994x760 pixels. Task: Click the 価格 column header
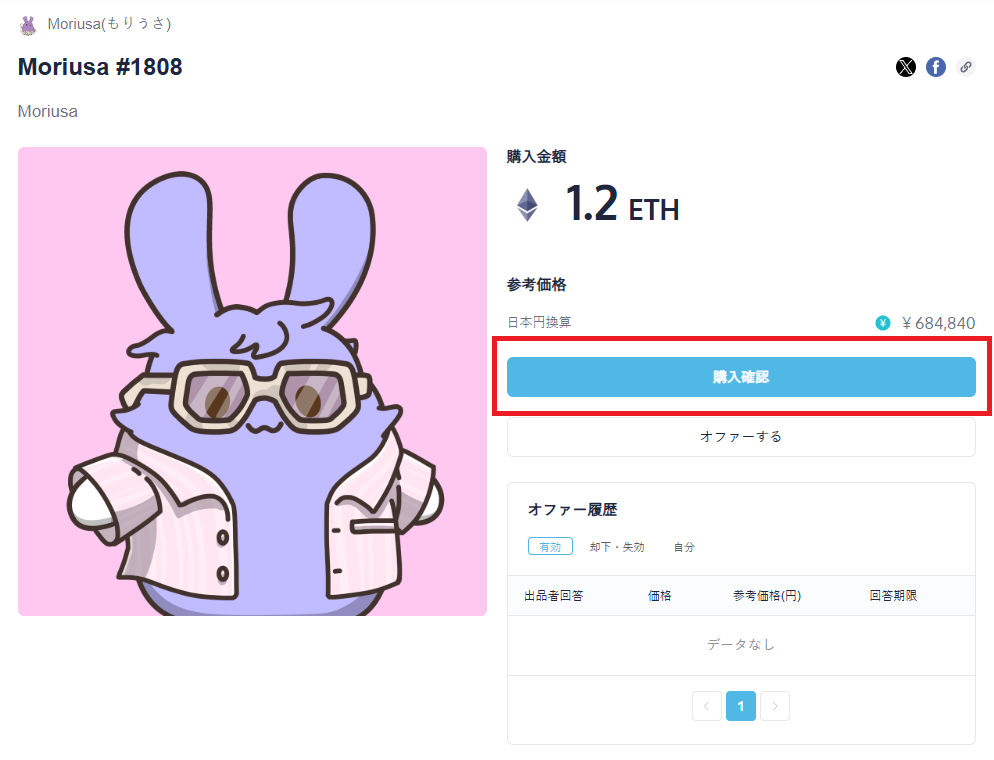(660, 596)
